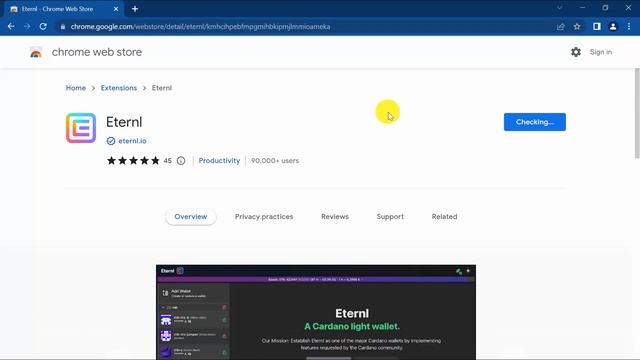The width and height of the screenshot is (640, 360).
Task: Click the browser forward arrow
Action: click(x=27, y=27)
